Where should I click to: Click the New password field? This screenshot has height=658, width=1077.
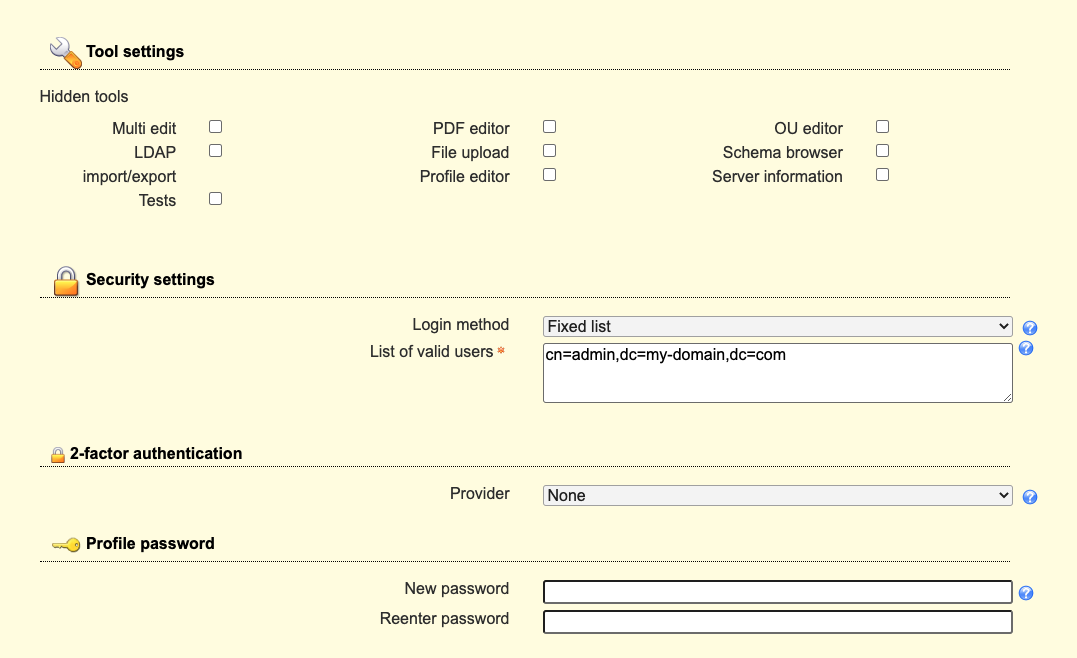[x=777, y=591]
